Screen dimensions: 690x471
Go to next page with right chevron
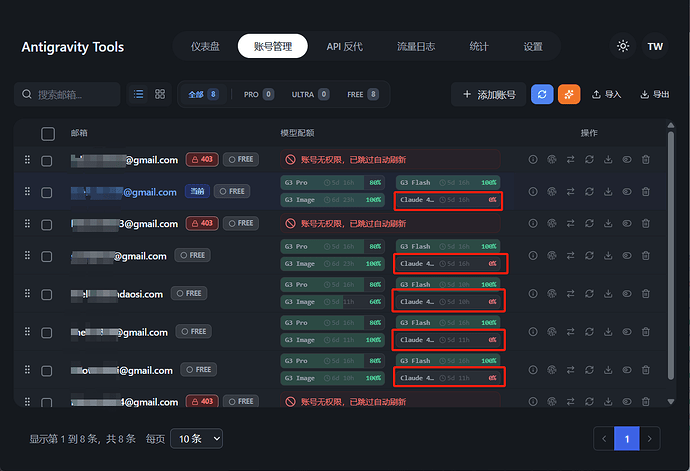(x=650, y=438)
